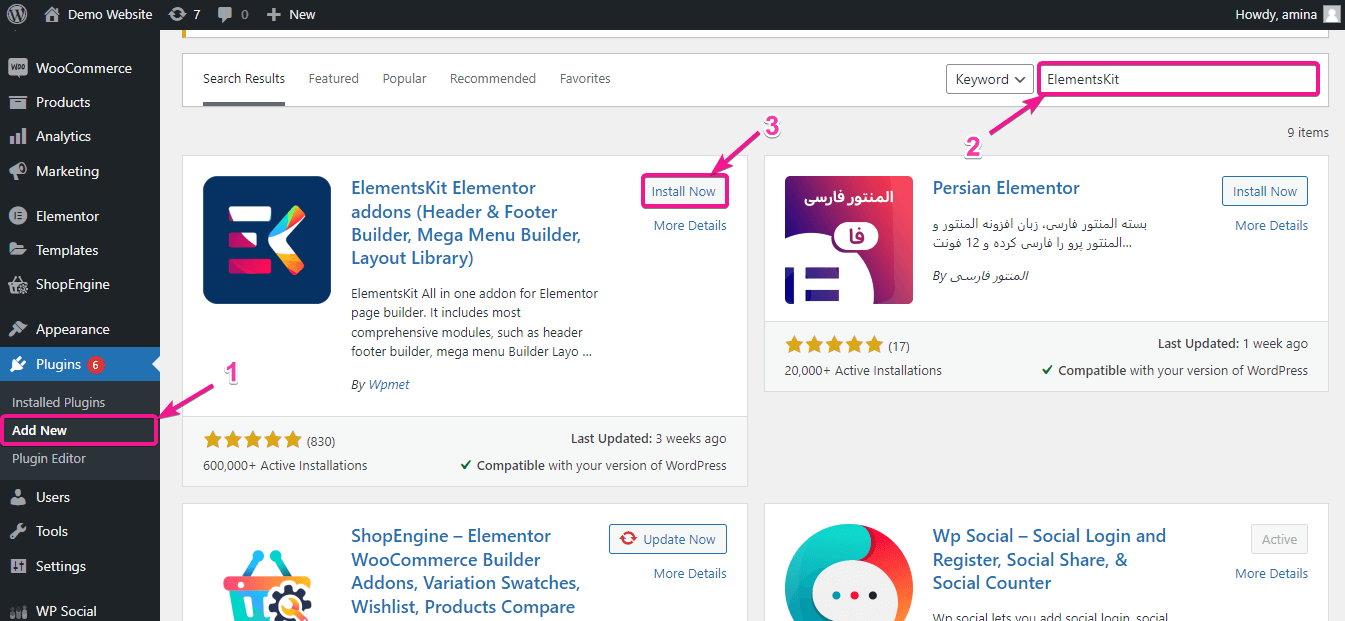The height and width of the screenshot is (621, 1345).
Task: Open the updates icon showing 7
Action: pos(178,14)
